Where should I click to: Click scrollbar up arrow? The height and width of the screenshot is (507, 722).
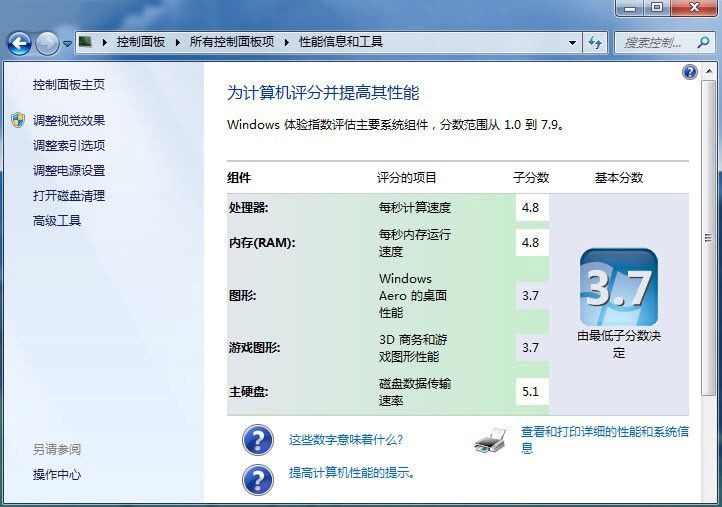(709, 71)
